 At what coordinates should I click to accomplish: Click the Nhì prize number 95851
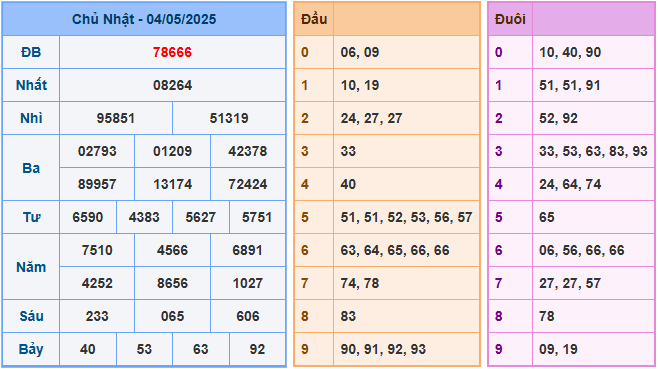116,118
